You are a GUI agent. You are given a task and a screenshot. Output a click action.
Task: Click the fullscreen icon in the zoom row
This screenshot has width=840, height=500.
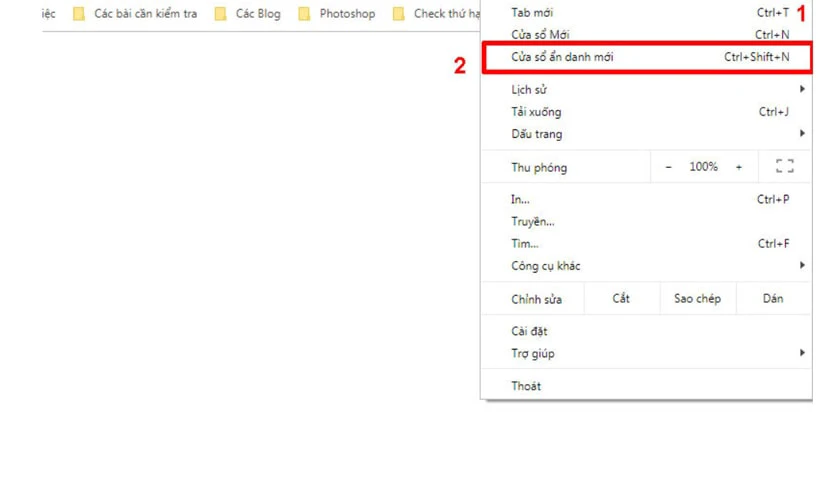(x=785, y=167)
